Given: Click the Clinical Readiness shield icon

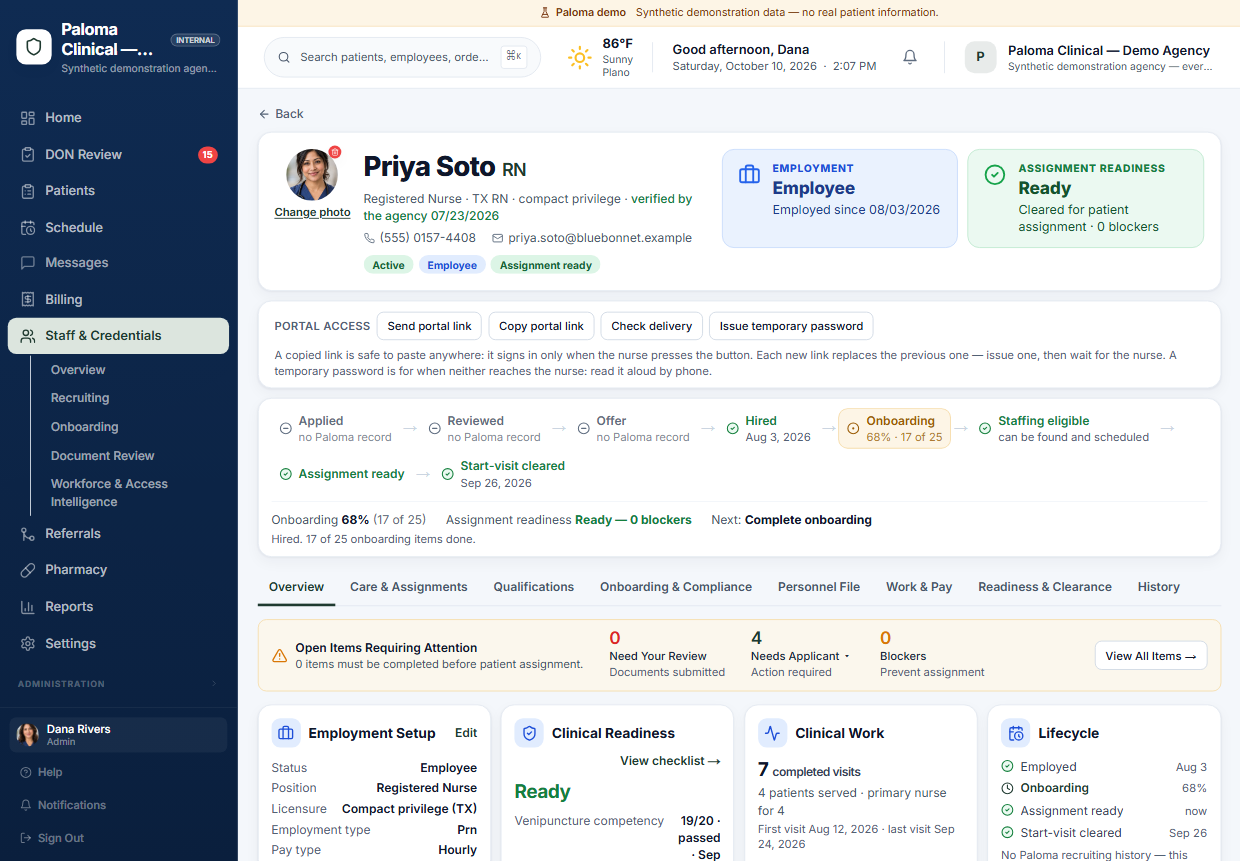Looking at the screenshot, I should tap(529, 733).
